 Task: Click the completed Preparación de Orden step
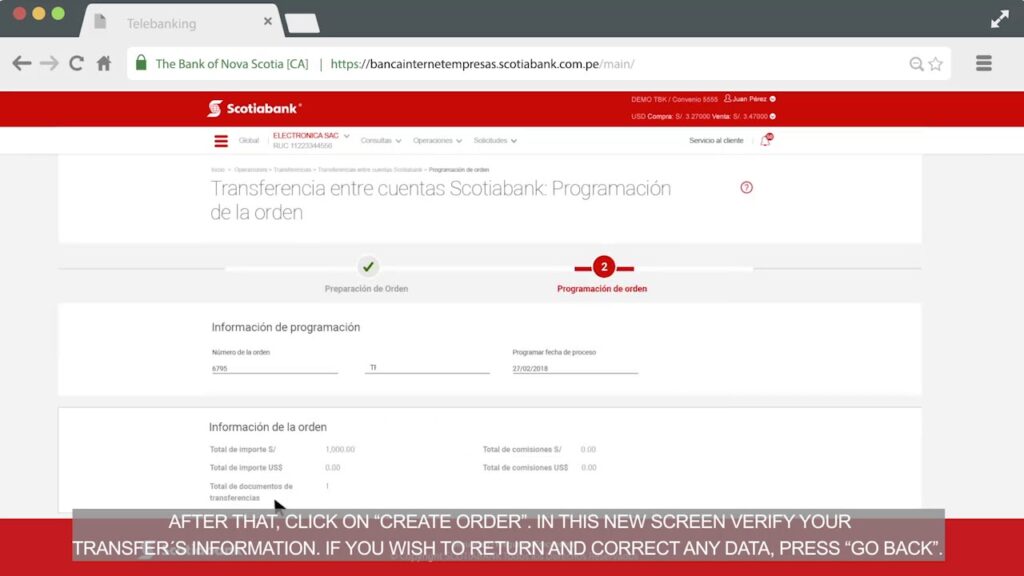click(367, 268)
